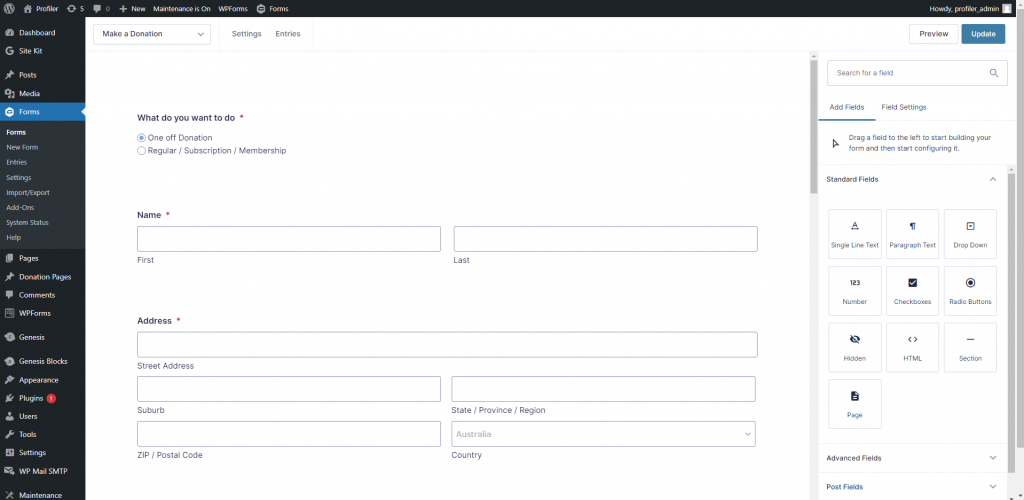Click the WordPress logo icon
Screen dimensions: 1024x500
9,8
